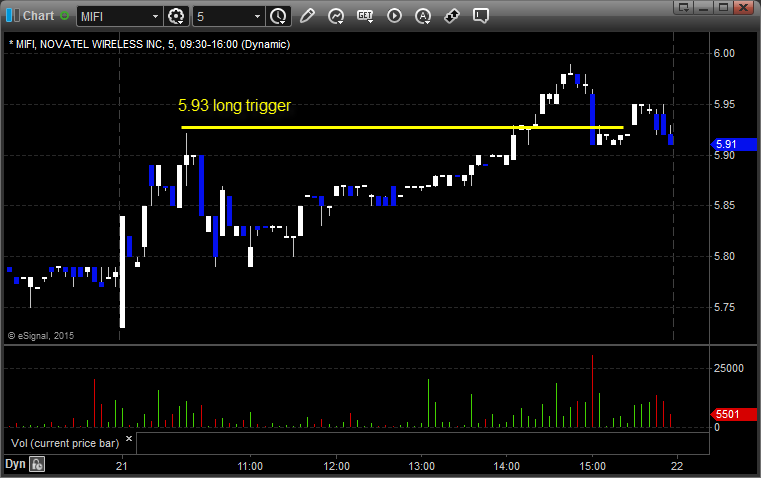761x478 pixels.
Task: Open the comment bubble tool
Action: point(480,16)
